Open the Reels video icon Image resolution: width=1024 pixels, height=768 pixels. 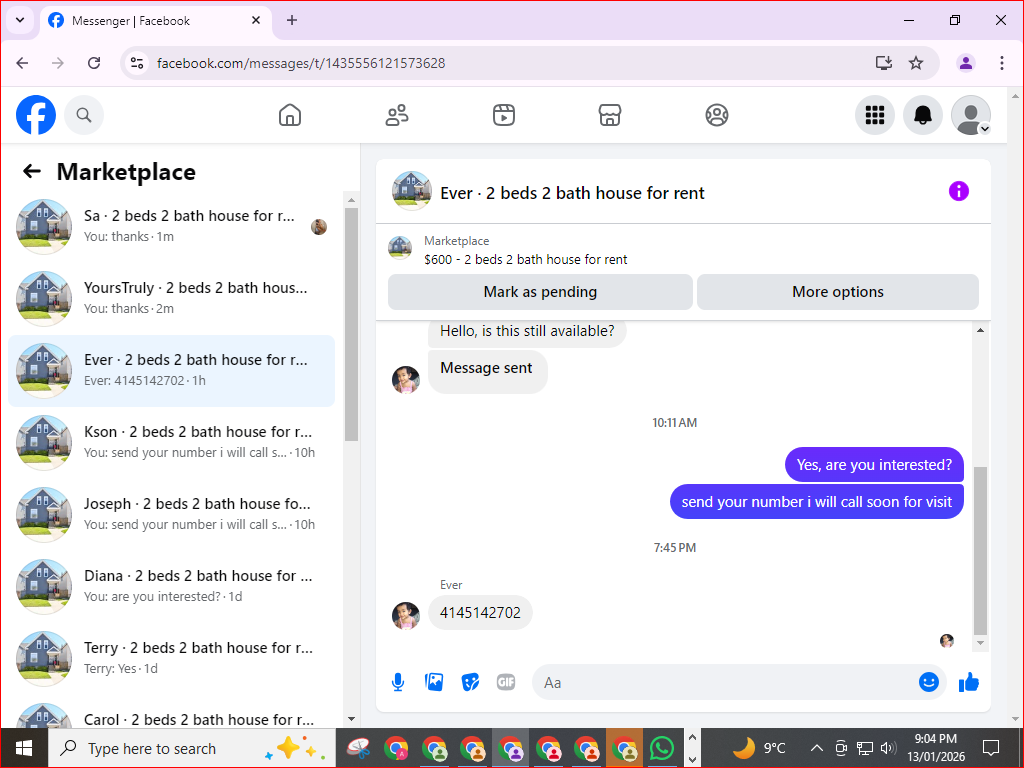[504, 115]
